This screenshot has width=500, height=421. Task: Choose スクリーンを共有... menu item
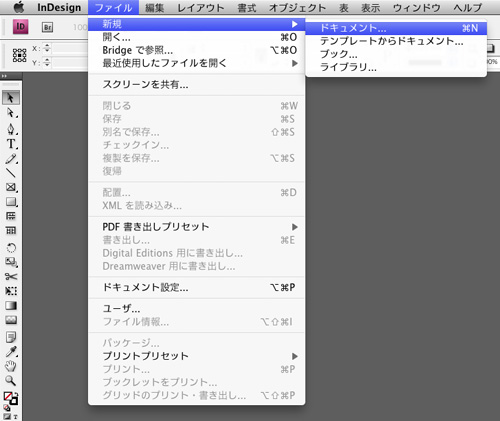pyautogui.click(x=197, y=85)
